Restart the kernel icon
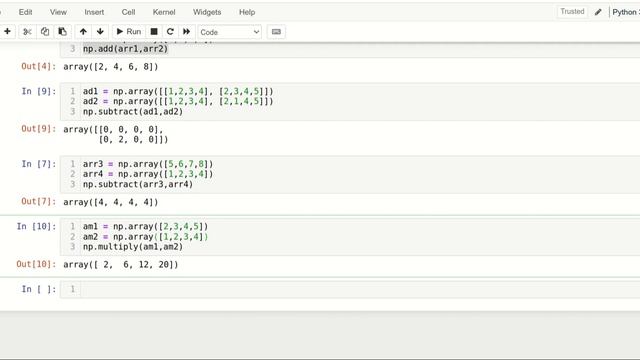 click(170, 31)
